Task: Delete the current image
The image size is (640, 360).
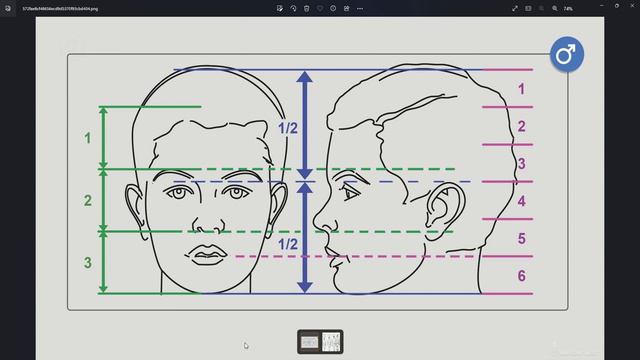Action: tap(307, 8)
